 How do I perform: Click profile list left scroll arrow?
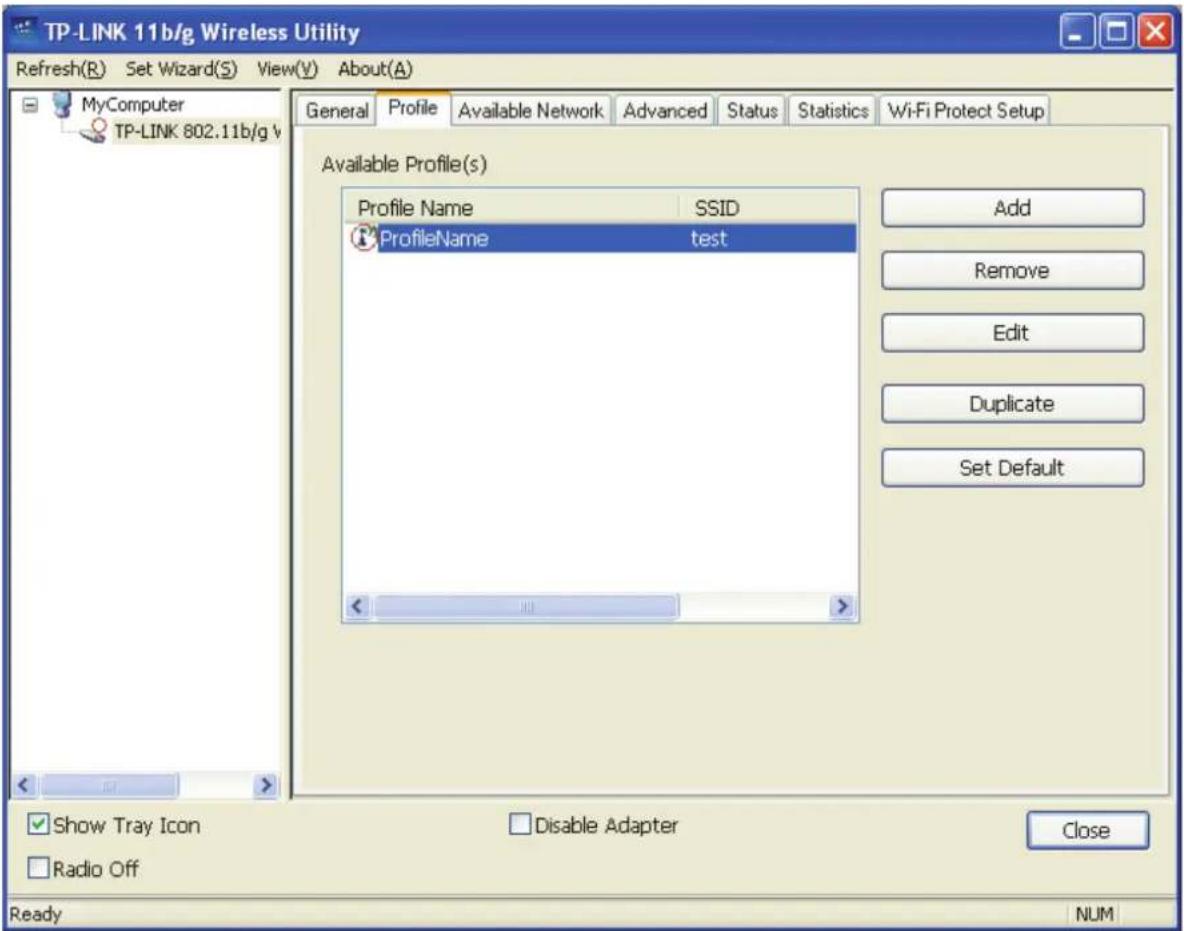click(358, 606)
